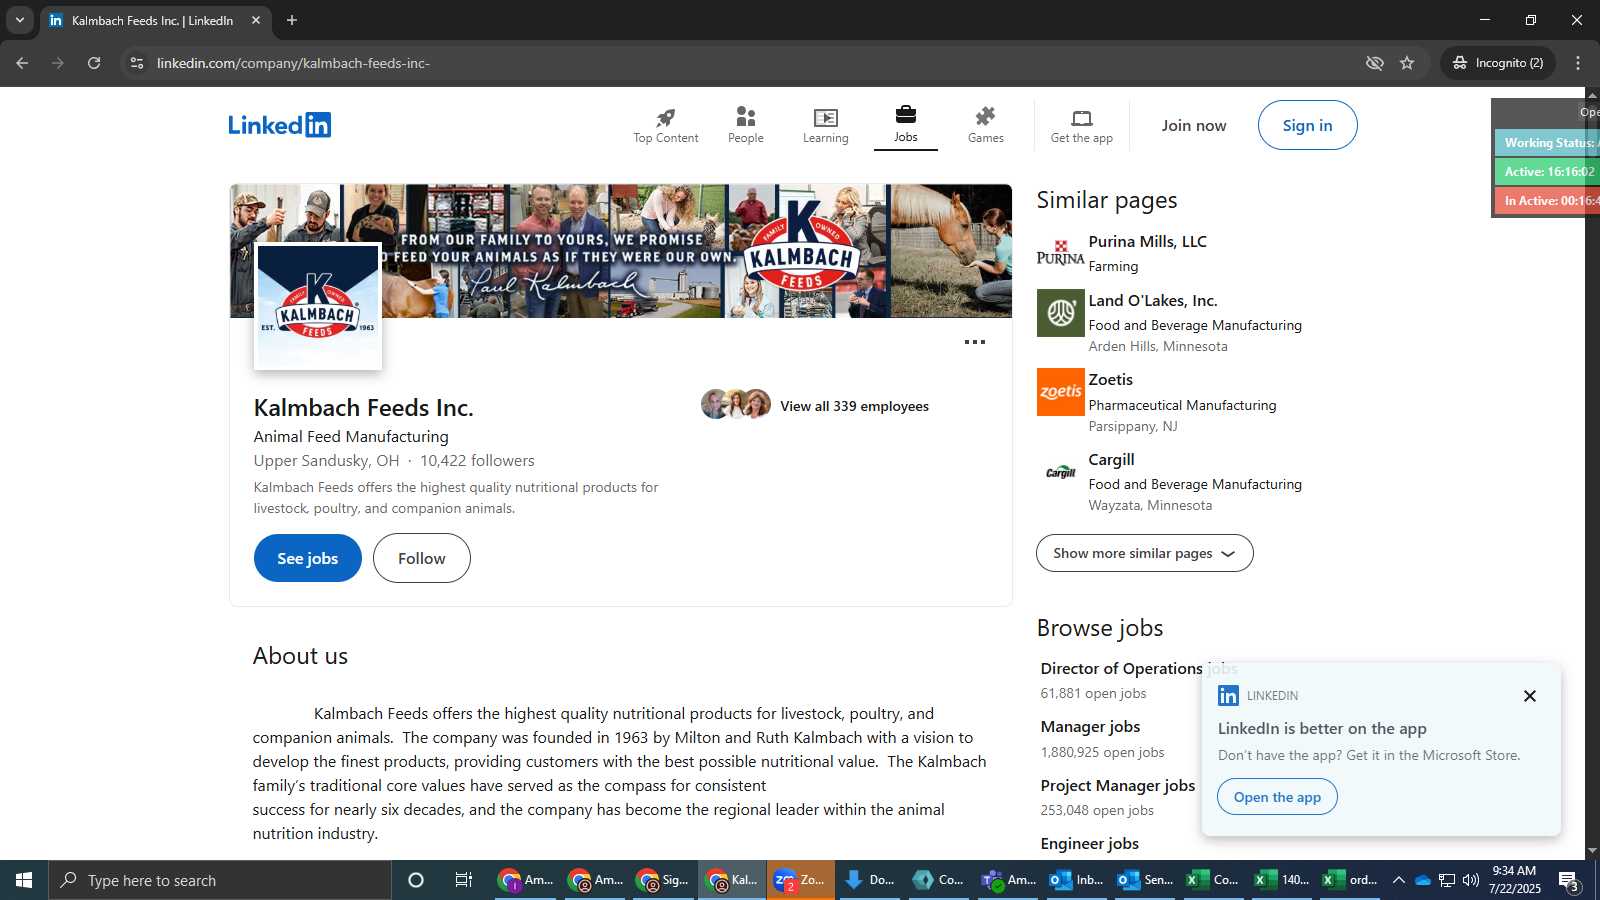
Task: Click the LinkedIn icon in the popup
Action: point(1228,695)
